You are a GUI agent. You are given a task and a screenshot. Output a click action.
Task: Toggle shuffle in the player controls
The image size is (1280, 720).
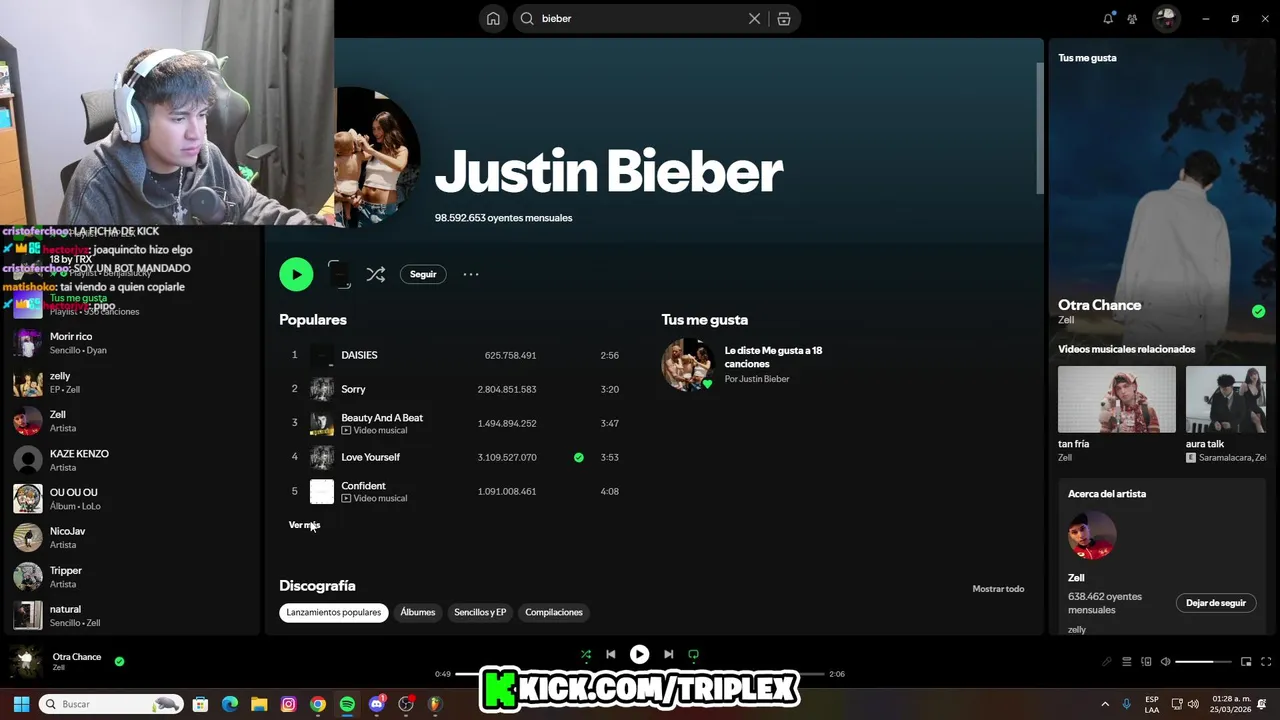coord(586,654)
